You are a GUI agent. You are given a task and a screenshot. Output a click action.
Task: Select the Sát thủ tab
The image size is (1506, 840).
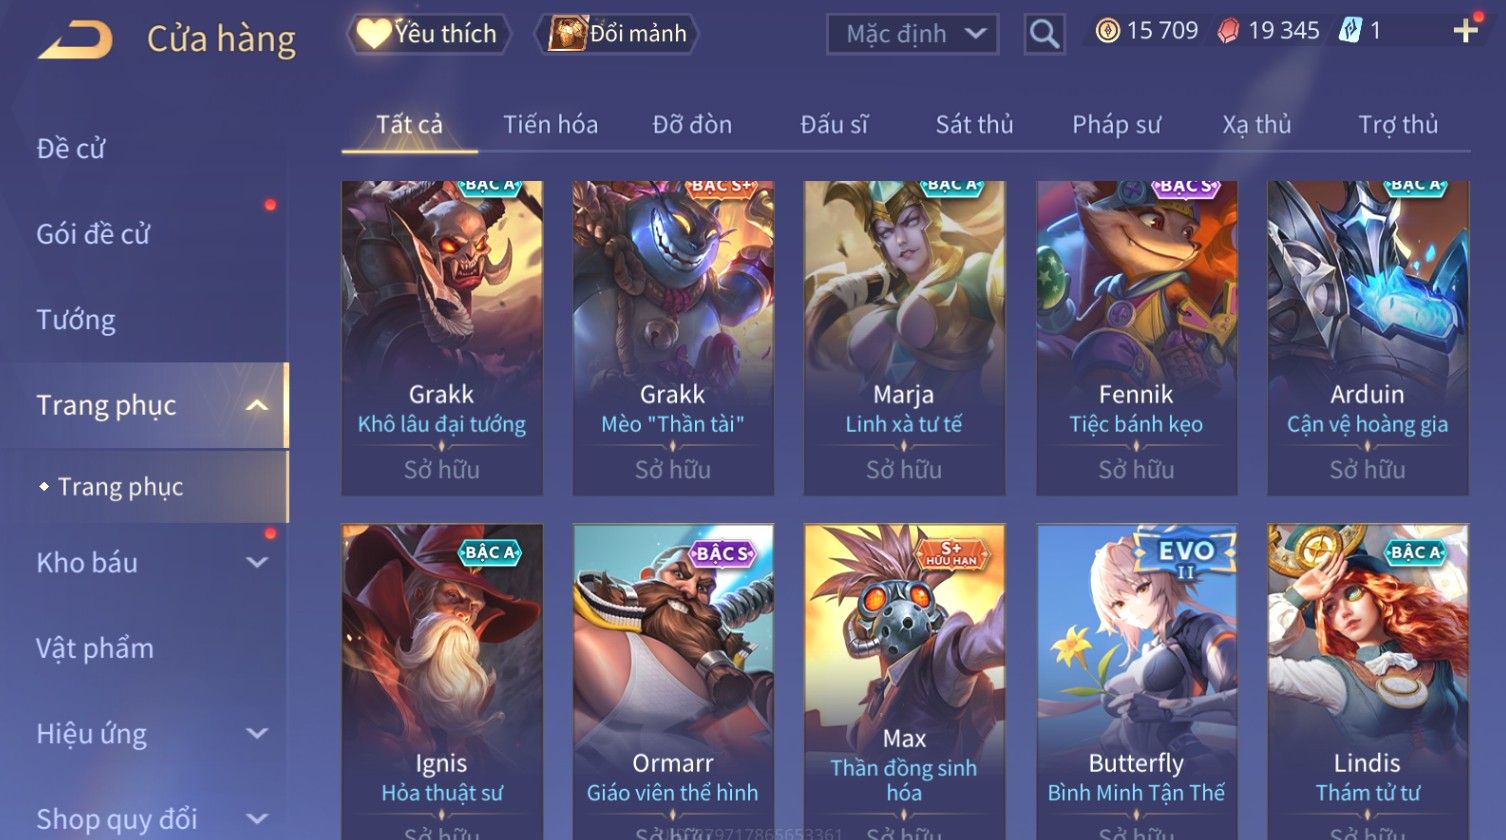click(974, 125)
